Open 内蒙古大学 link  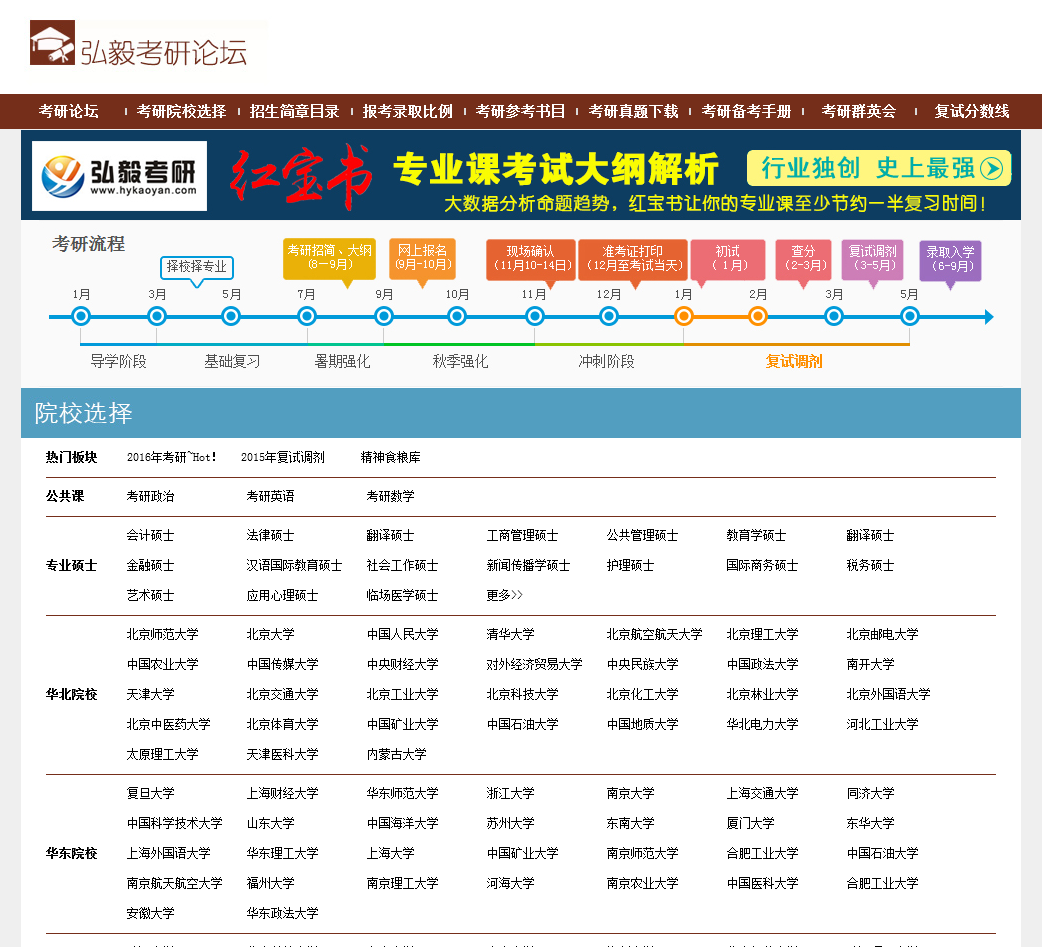point(396,754)
